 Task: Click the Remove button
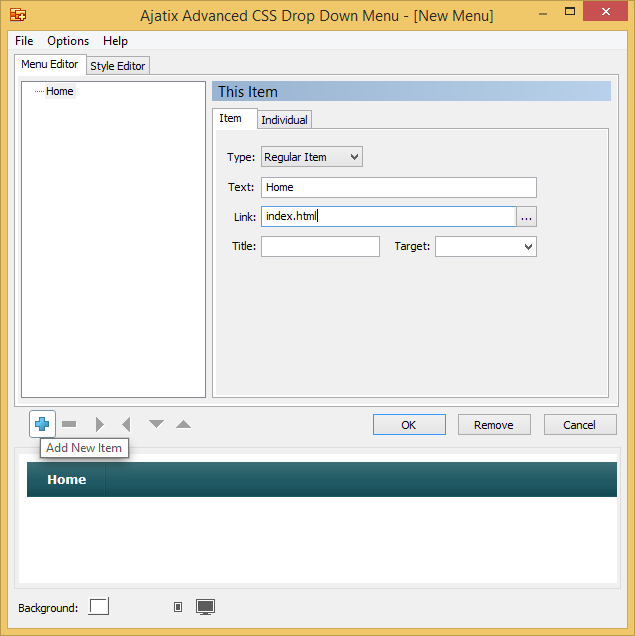pyautogui.click(x=494, y=425)
